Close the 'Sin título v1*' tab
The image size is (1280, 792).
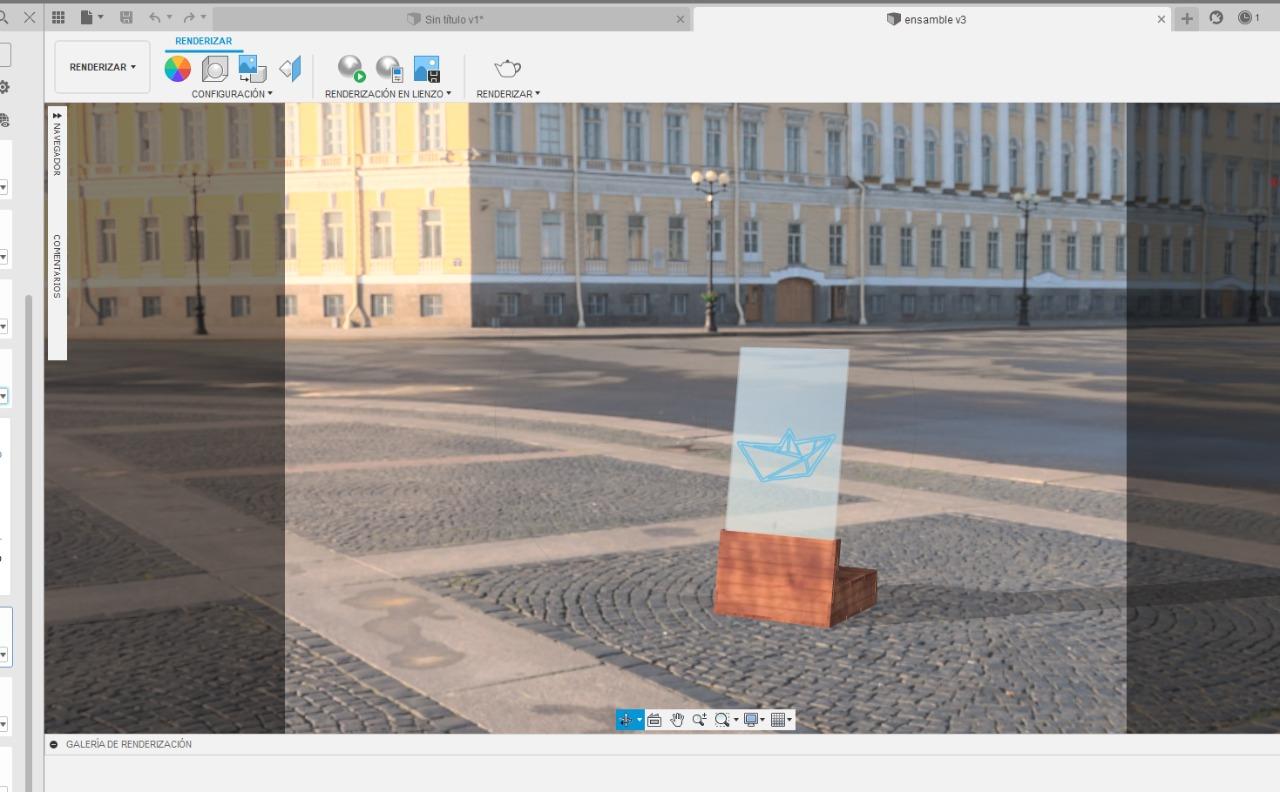tap(681, 19)
